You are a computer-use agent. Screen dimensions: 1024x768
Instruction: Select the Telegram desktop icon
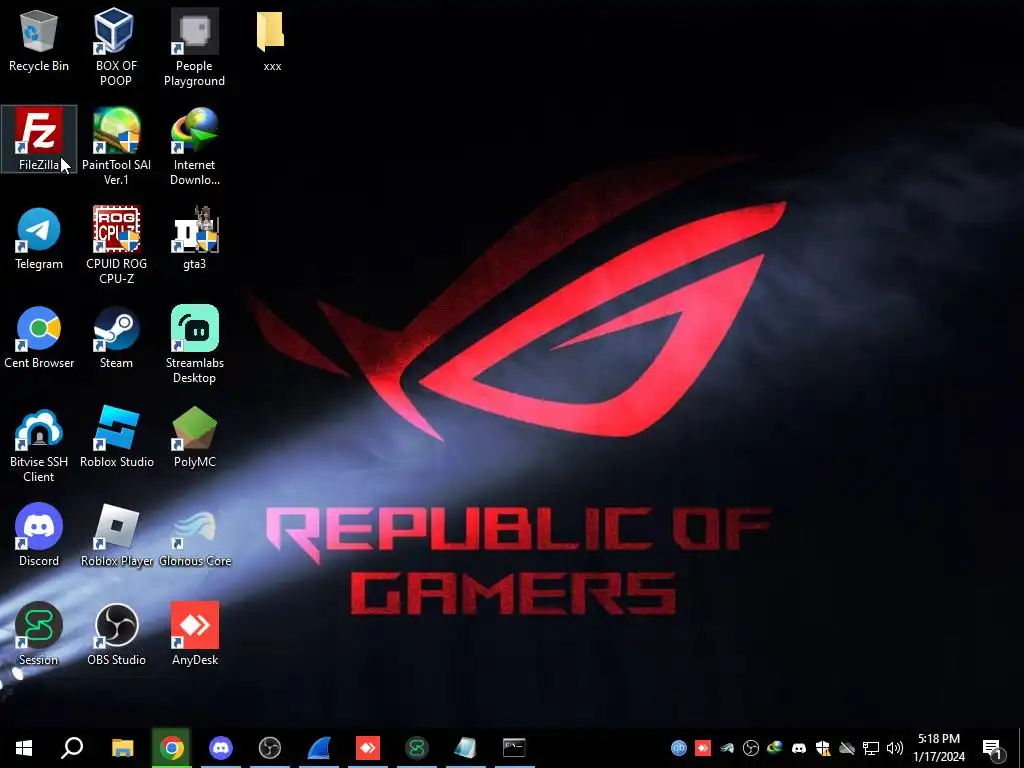coord(39,238)
